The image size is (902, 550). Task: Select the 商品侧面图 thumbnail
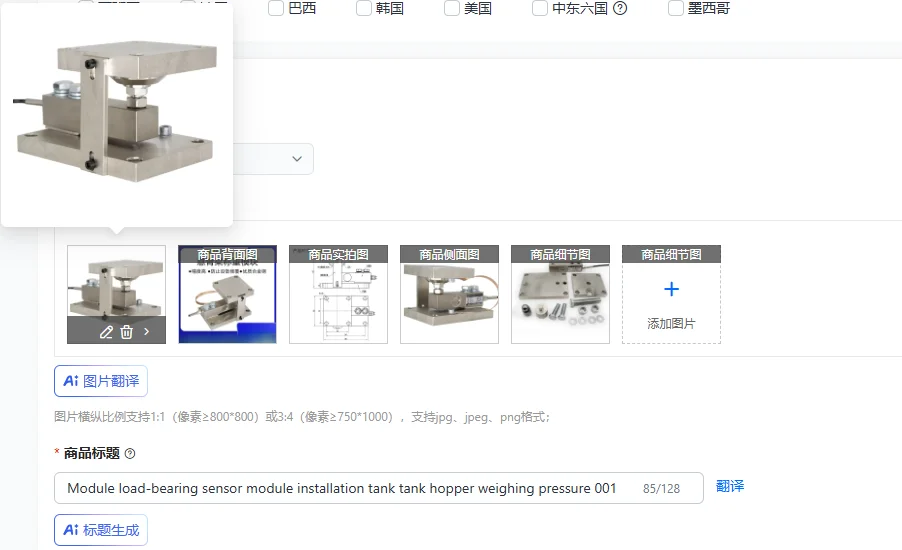point(449,295)
